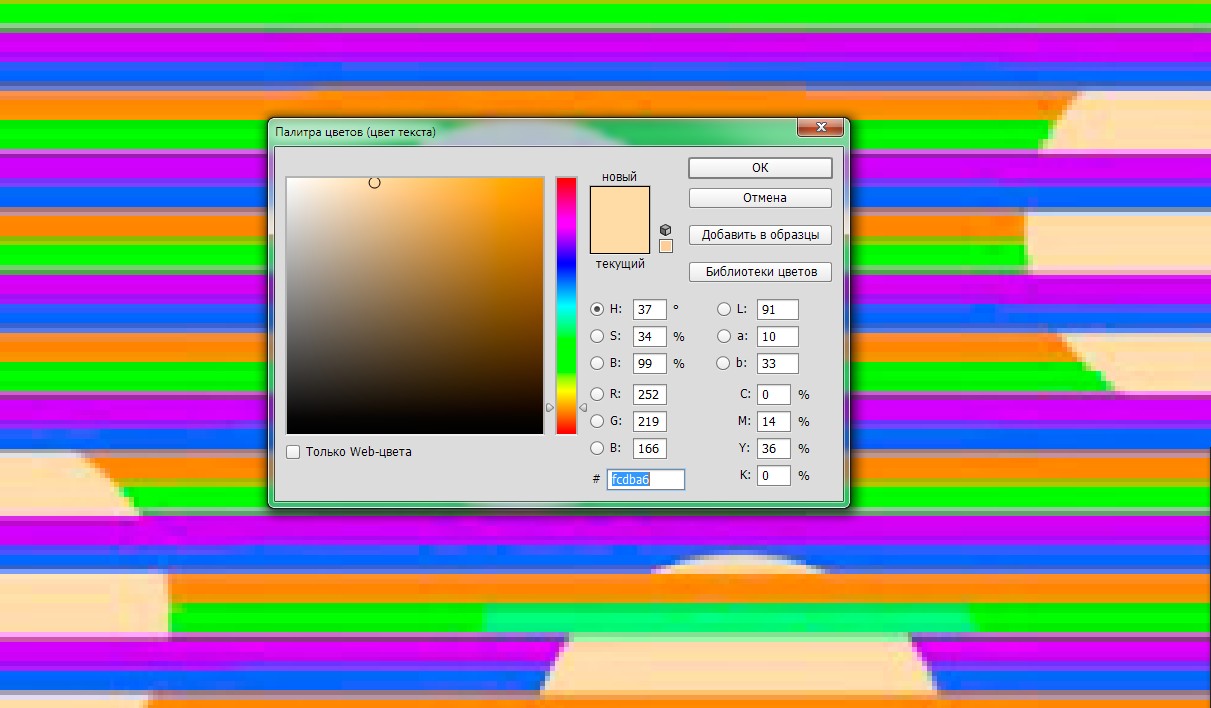This screenshot has width=1211, height=708.
Task: Click the C cyan percentage field
Action: (774, 394)
